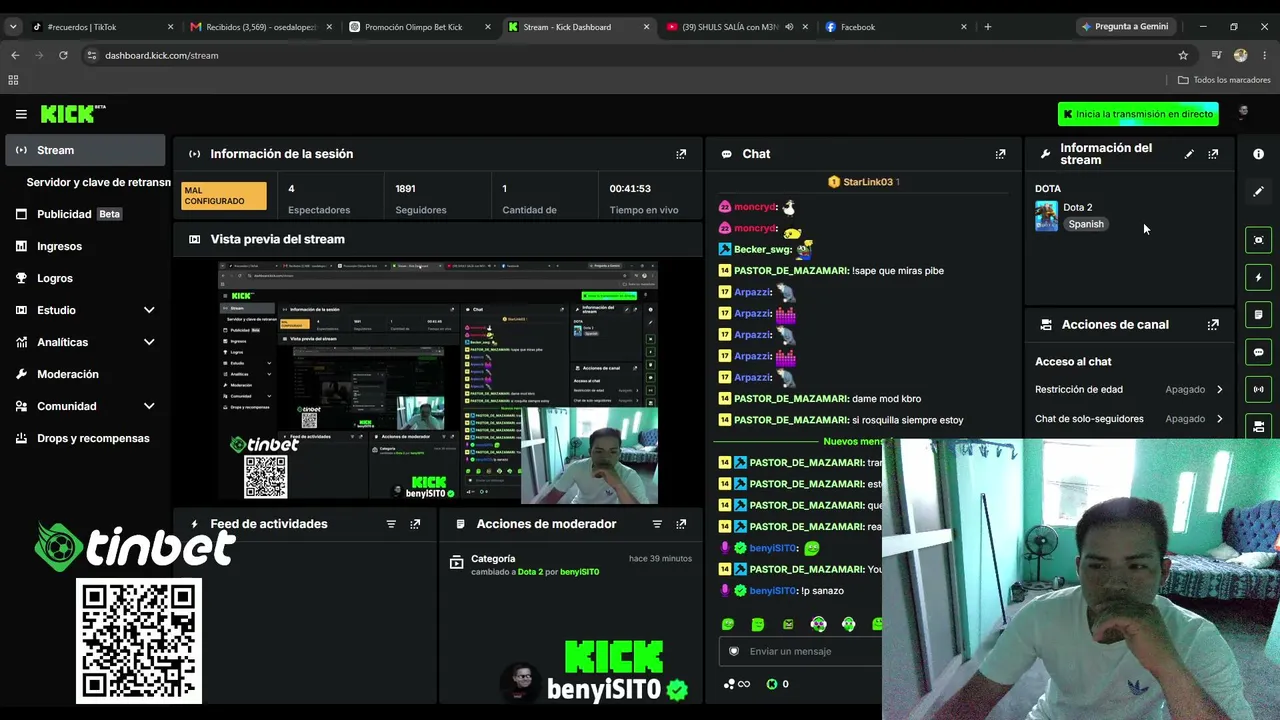
Task: Select the first green emote in quick row
Action: coord(728,624)
